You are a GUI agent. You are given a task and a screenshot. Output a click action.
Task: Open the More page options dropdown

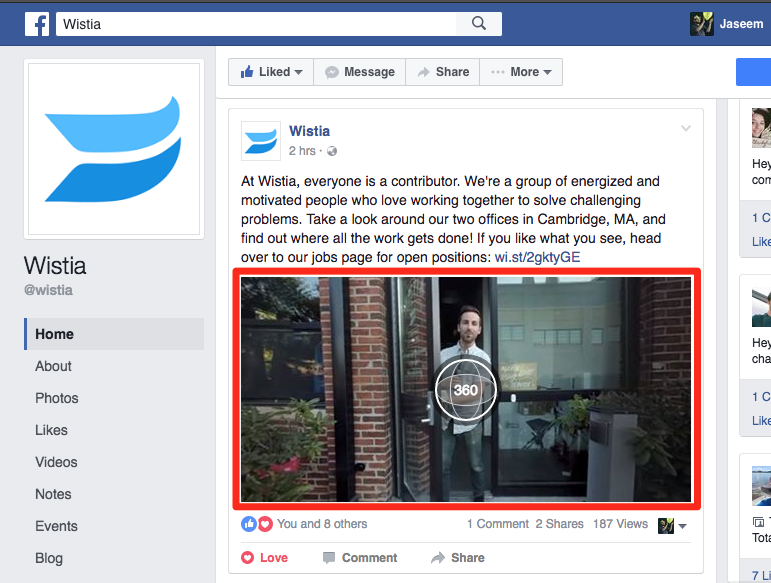(521, 72)
